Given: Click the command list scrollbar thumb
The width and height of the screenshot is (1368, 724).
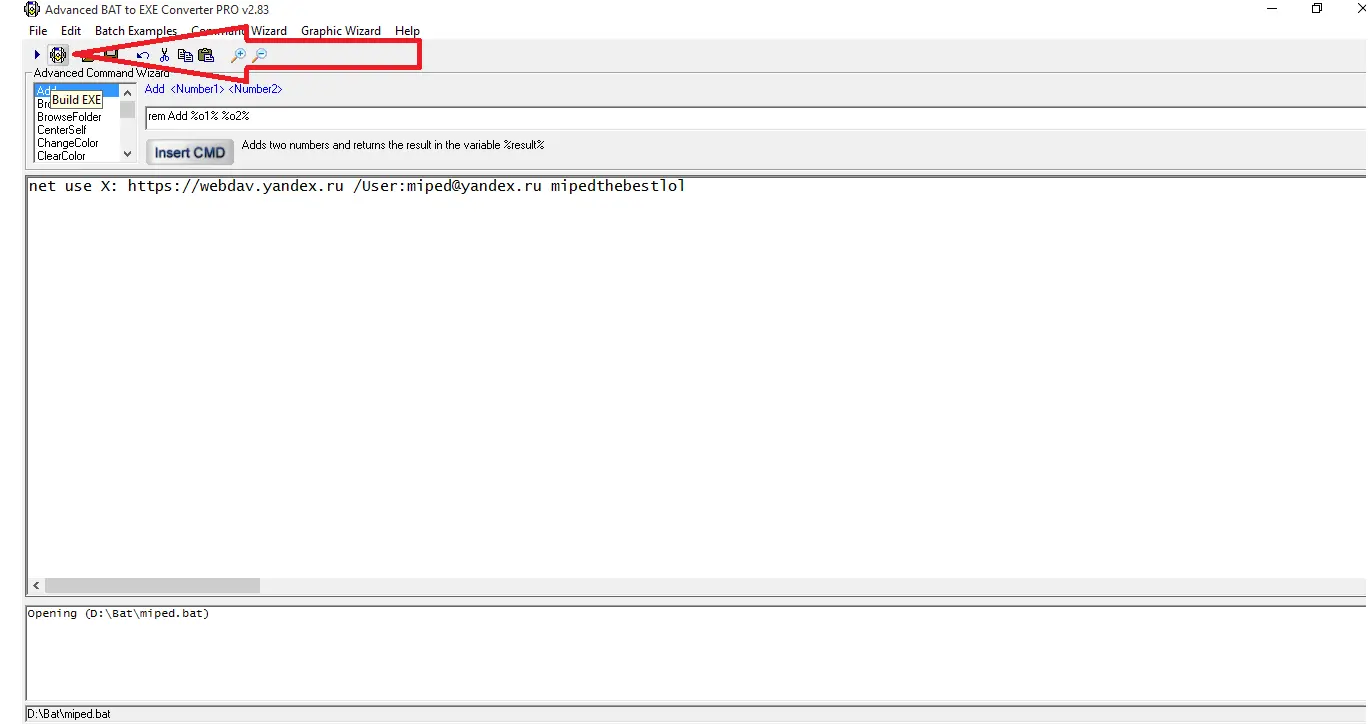Looking at the screenshot, I should point(127,109).
